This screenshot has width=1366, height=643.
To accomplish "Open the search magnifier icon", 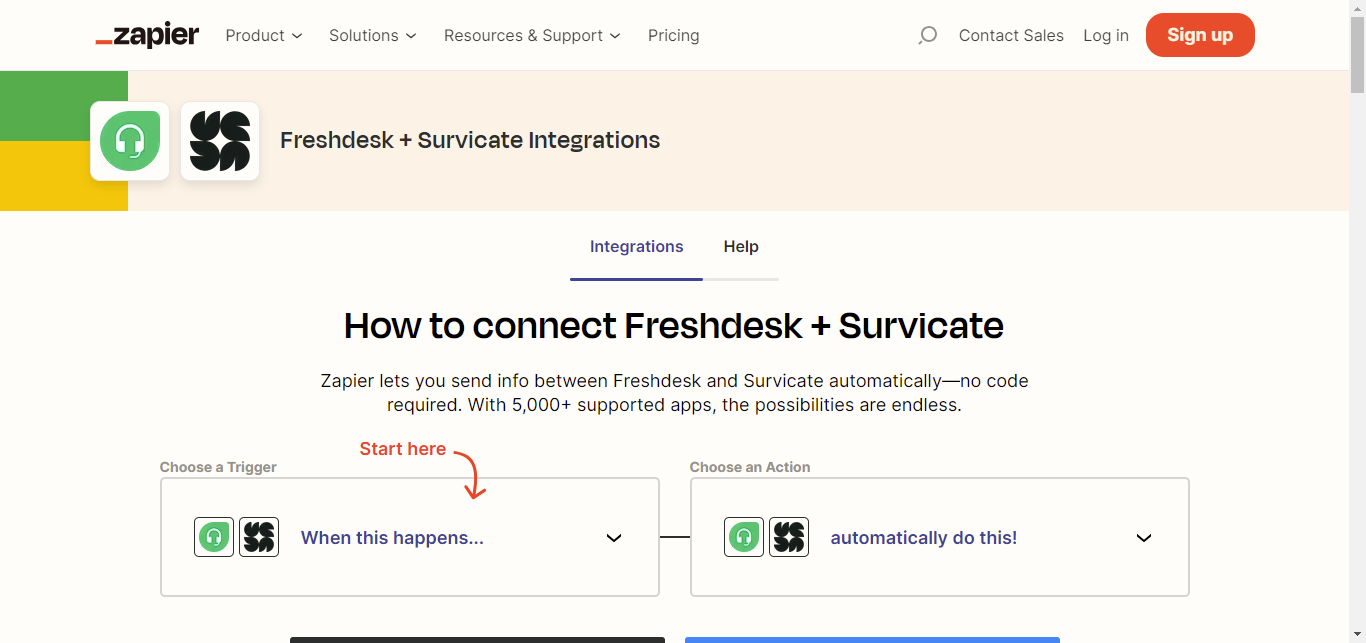I will point(927,36).
